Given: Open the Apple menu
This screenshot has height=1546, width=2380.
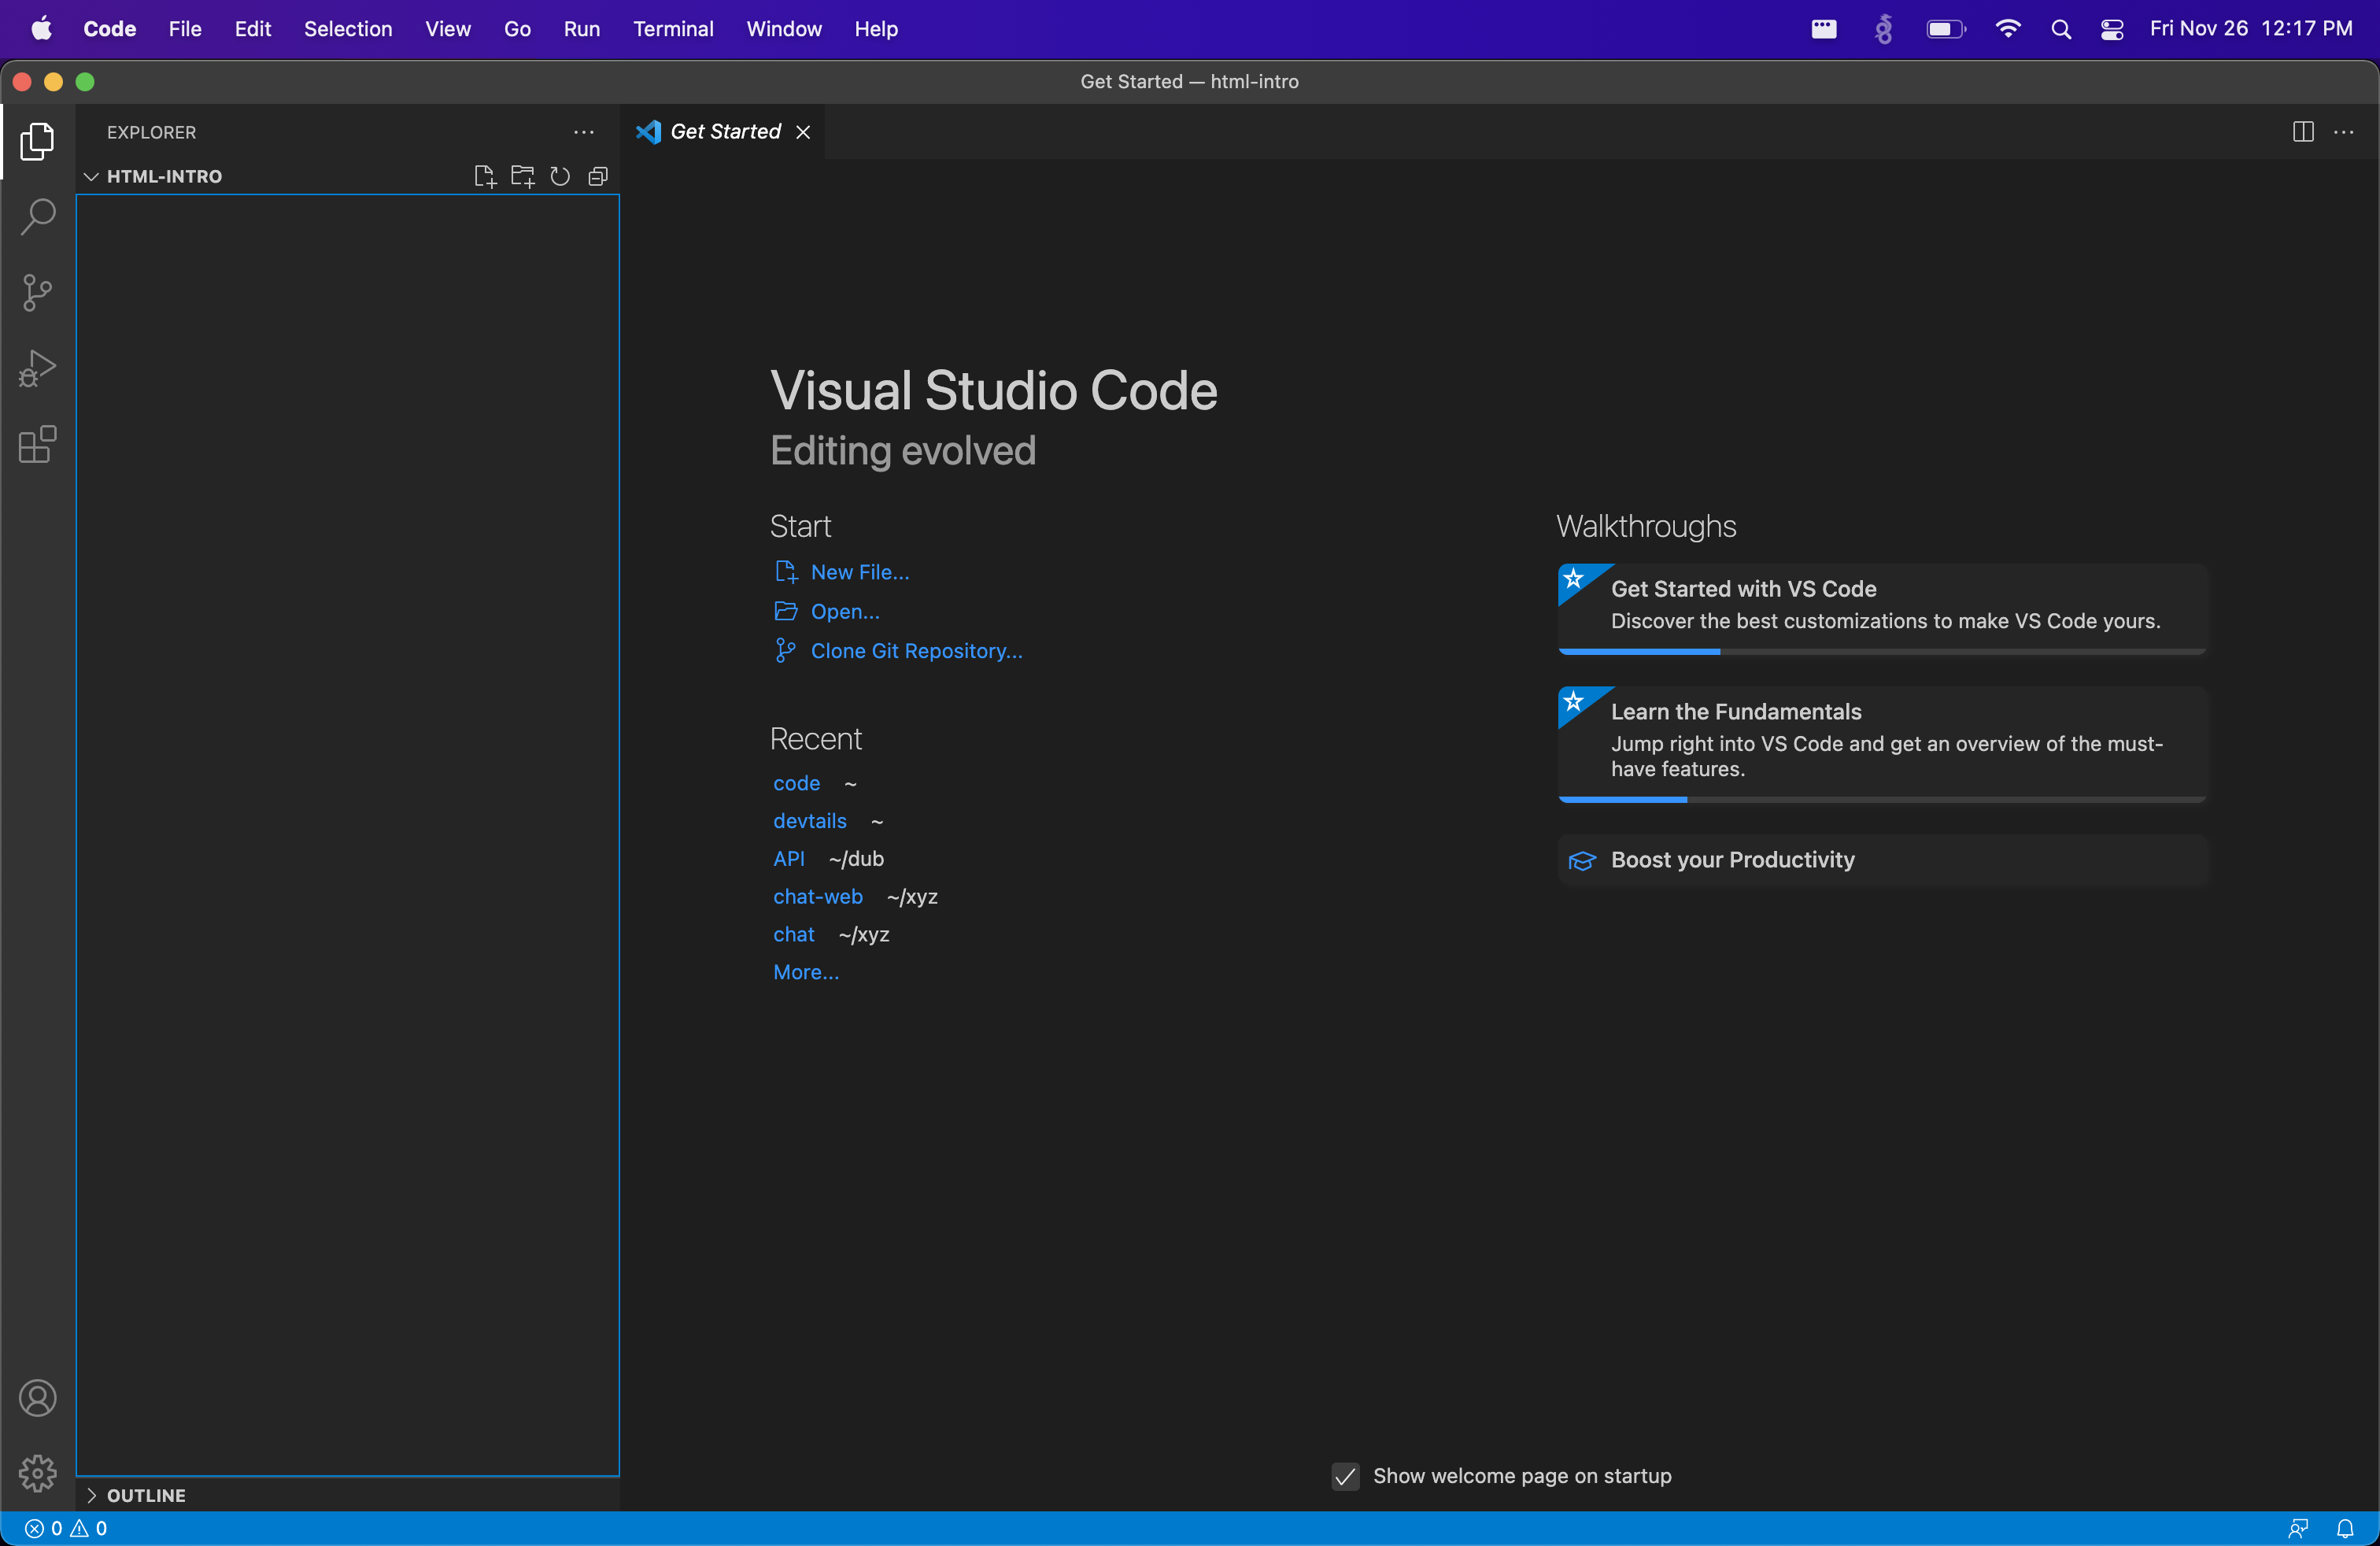Looking at the screenshot, I should click(x=41, y=29).
